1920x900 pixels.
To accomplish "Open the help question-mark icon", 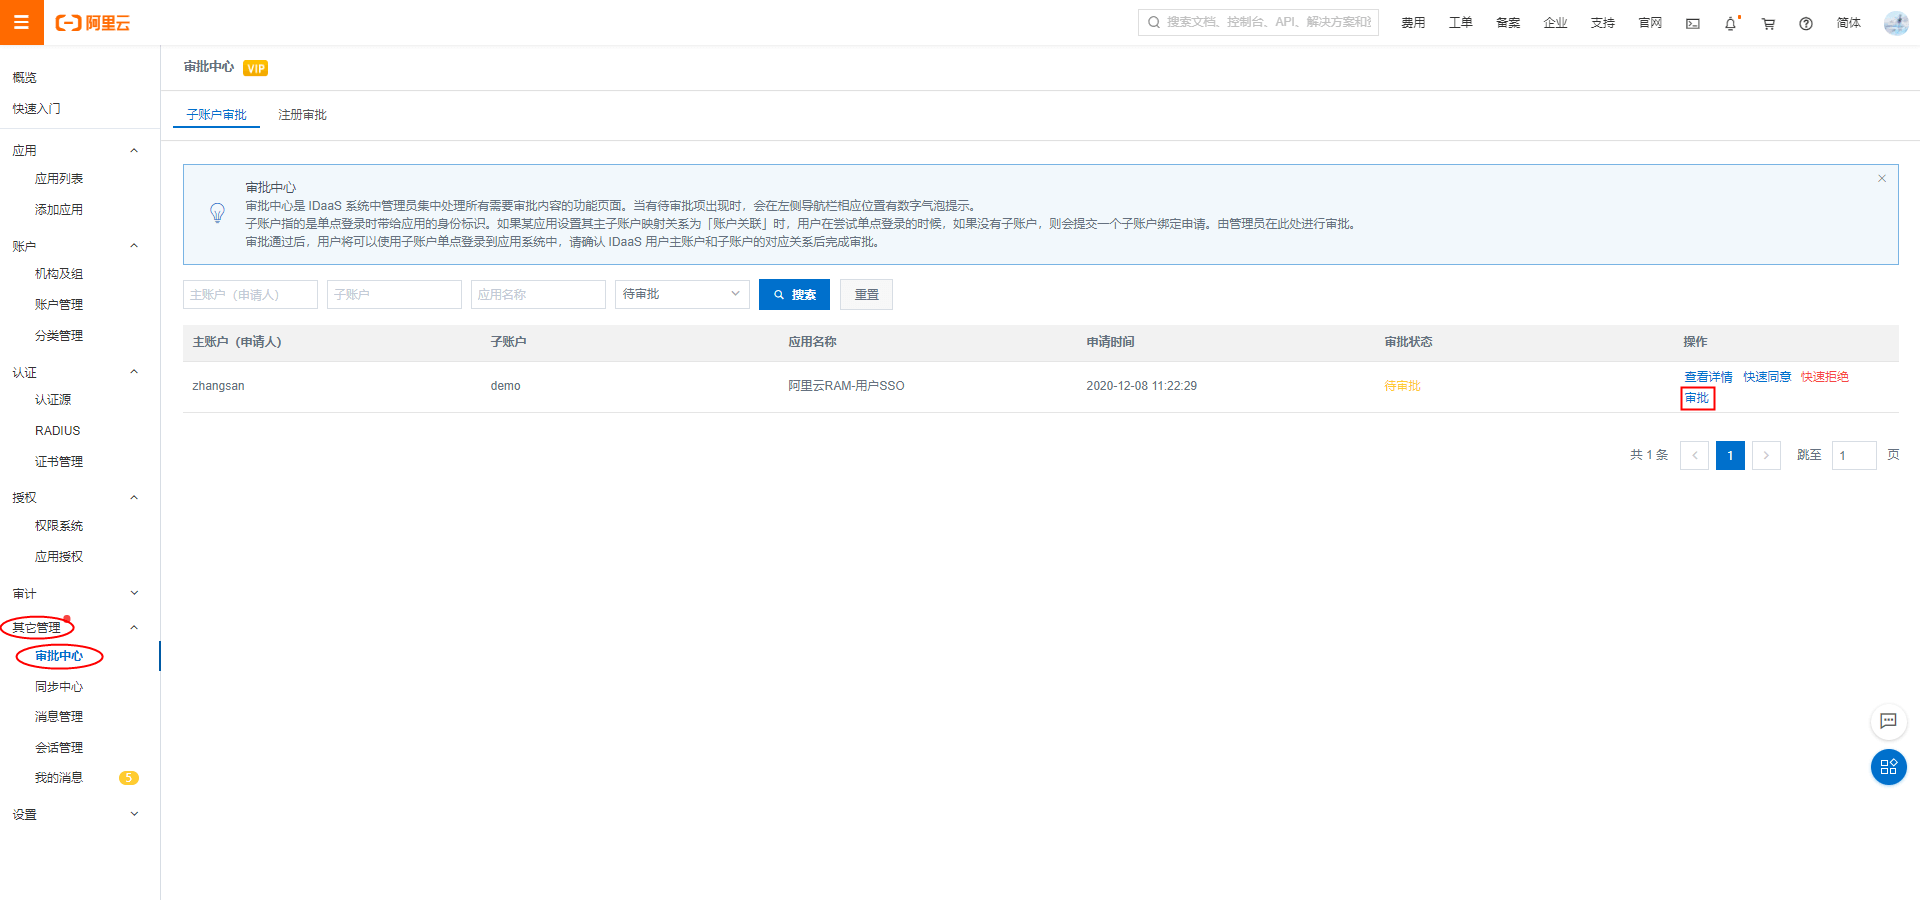I will [x=1806, y=23].
